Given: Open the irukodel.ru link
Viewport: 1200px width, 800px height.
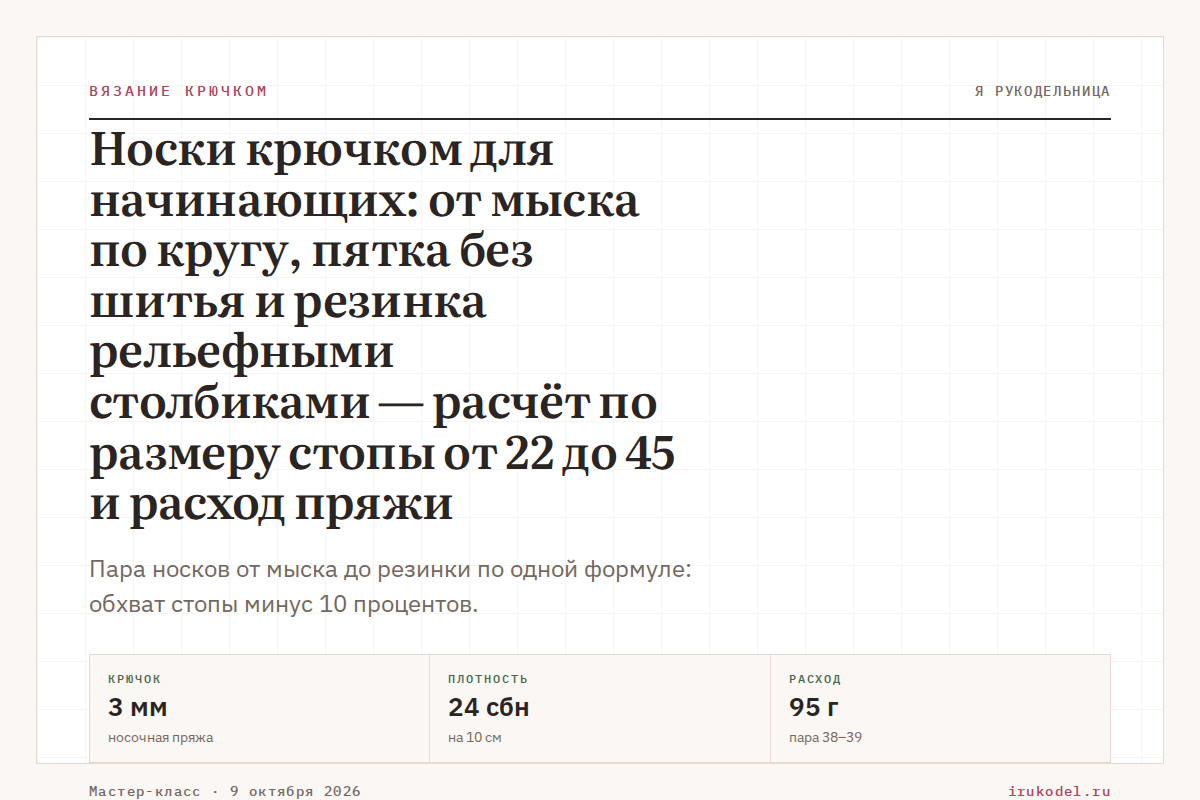Looking at the screenshot, I should 1059,791.
